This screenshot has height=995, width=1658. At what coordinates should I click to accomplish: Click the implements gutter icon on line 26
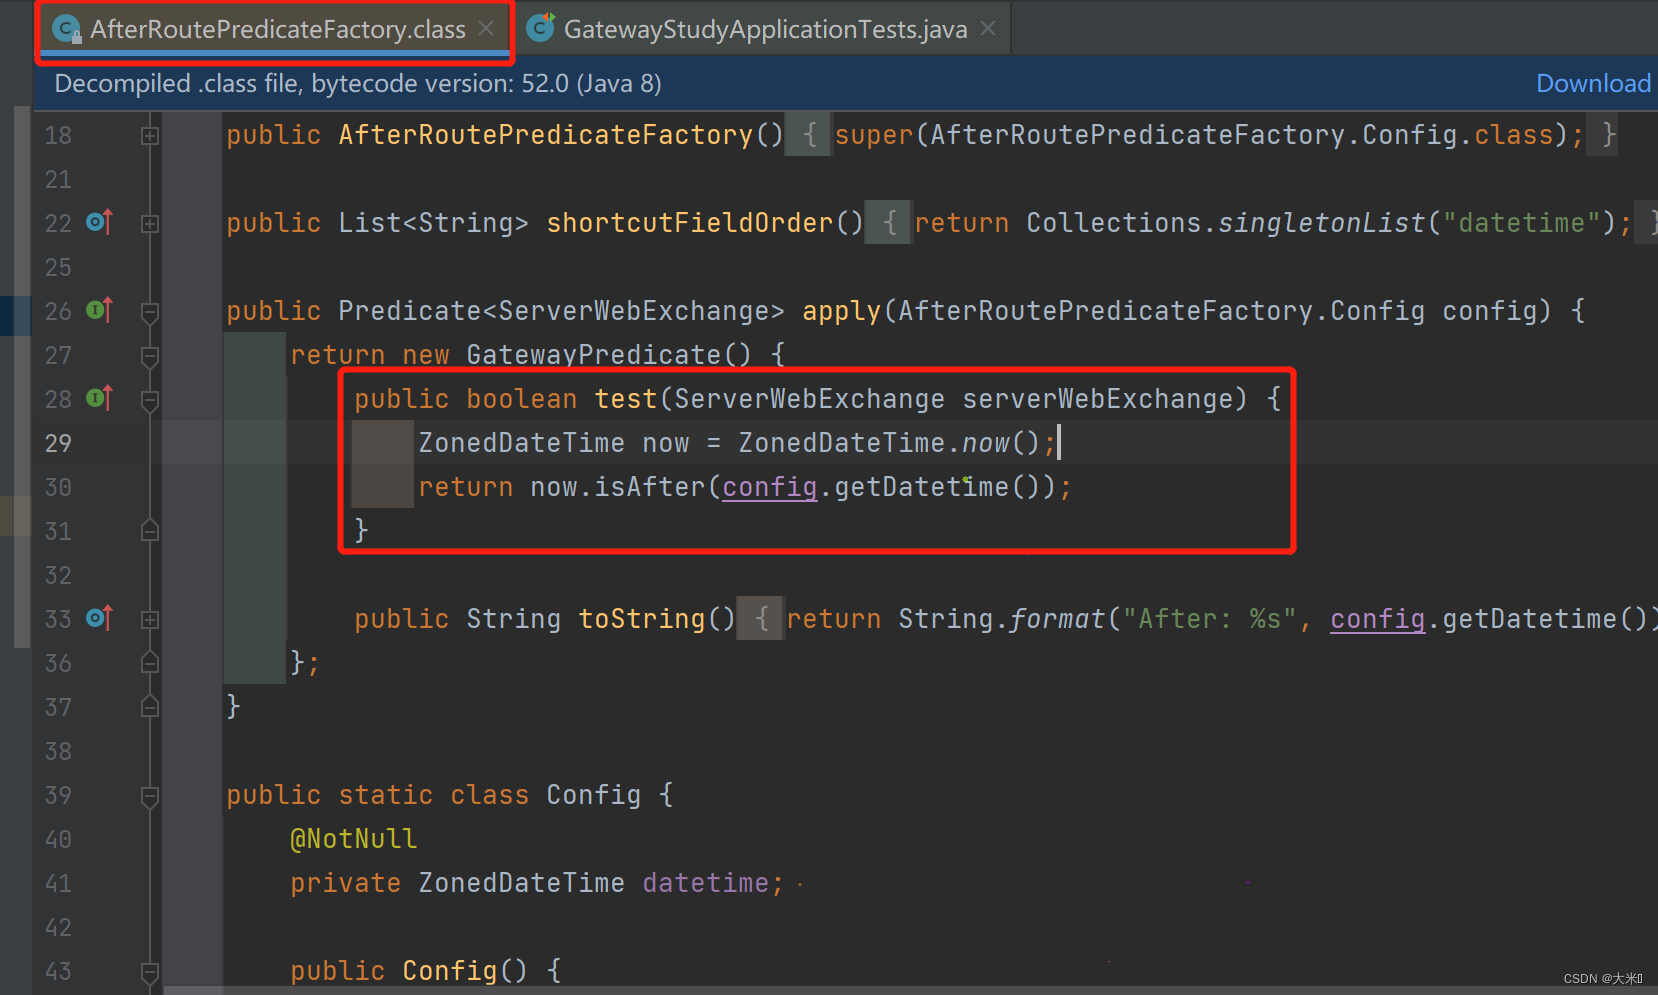[100, 310]
